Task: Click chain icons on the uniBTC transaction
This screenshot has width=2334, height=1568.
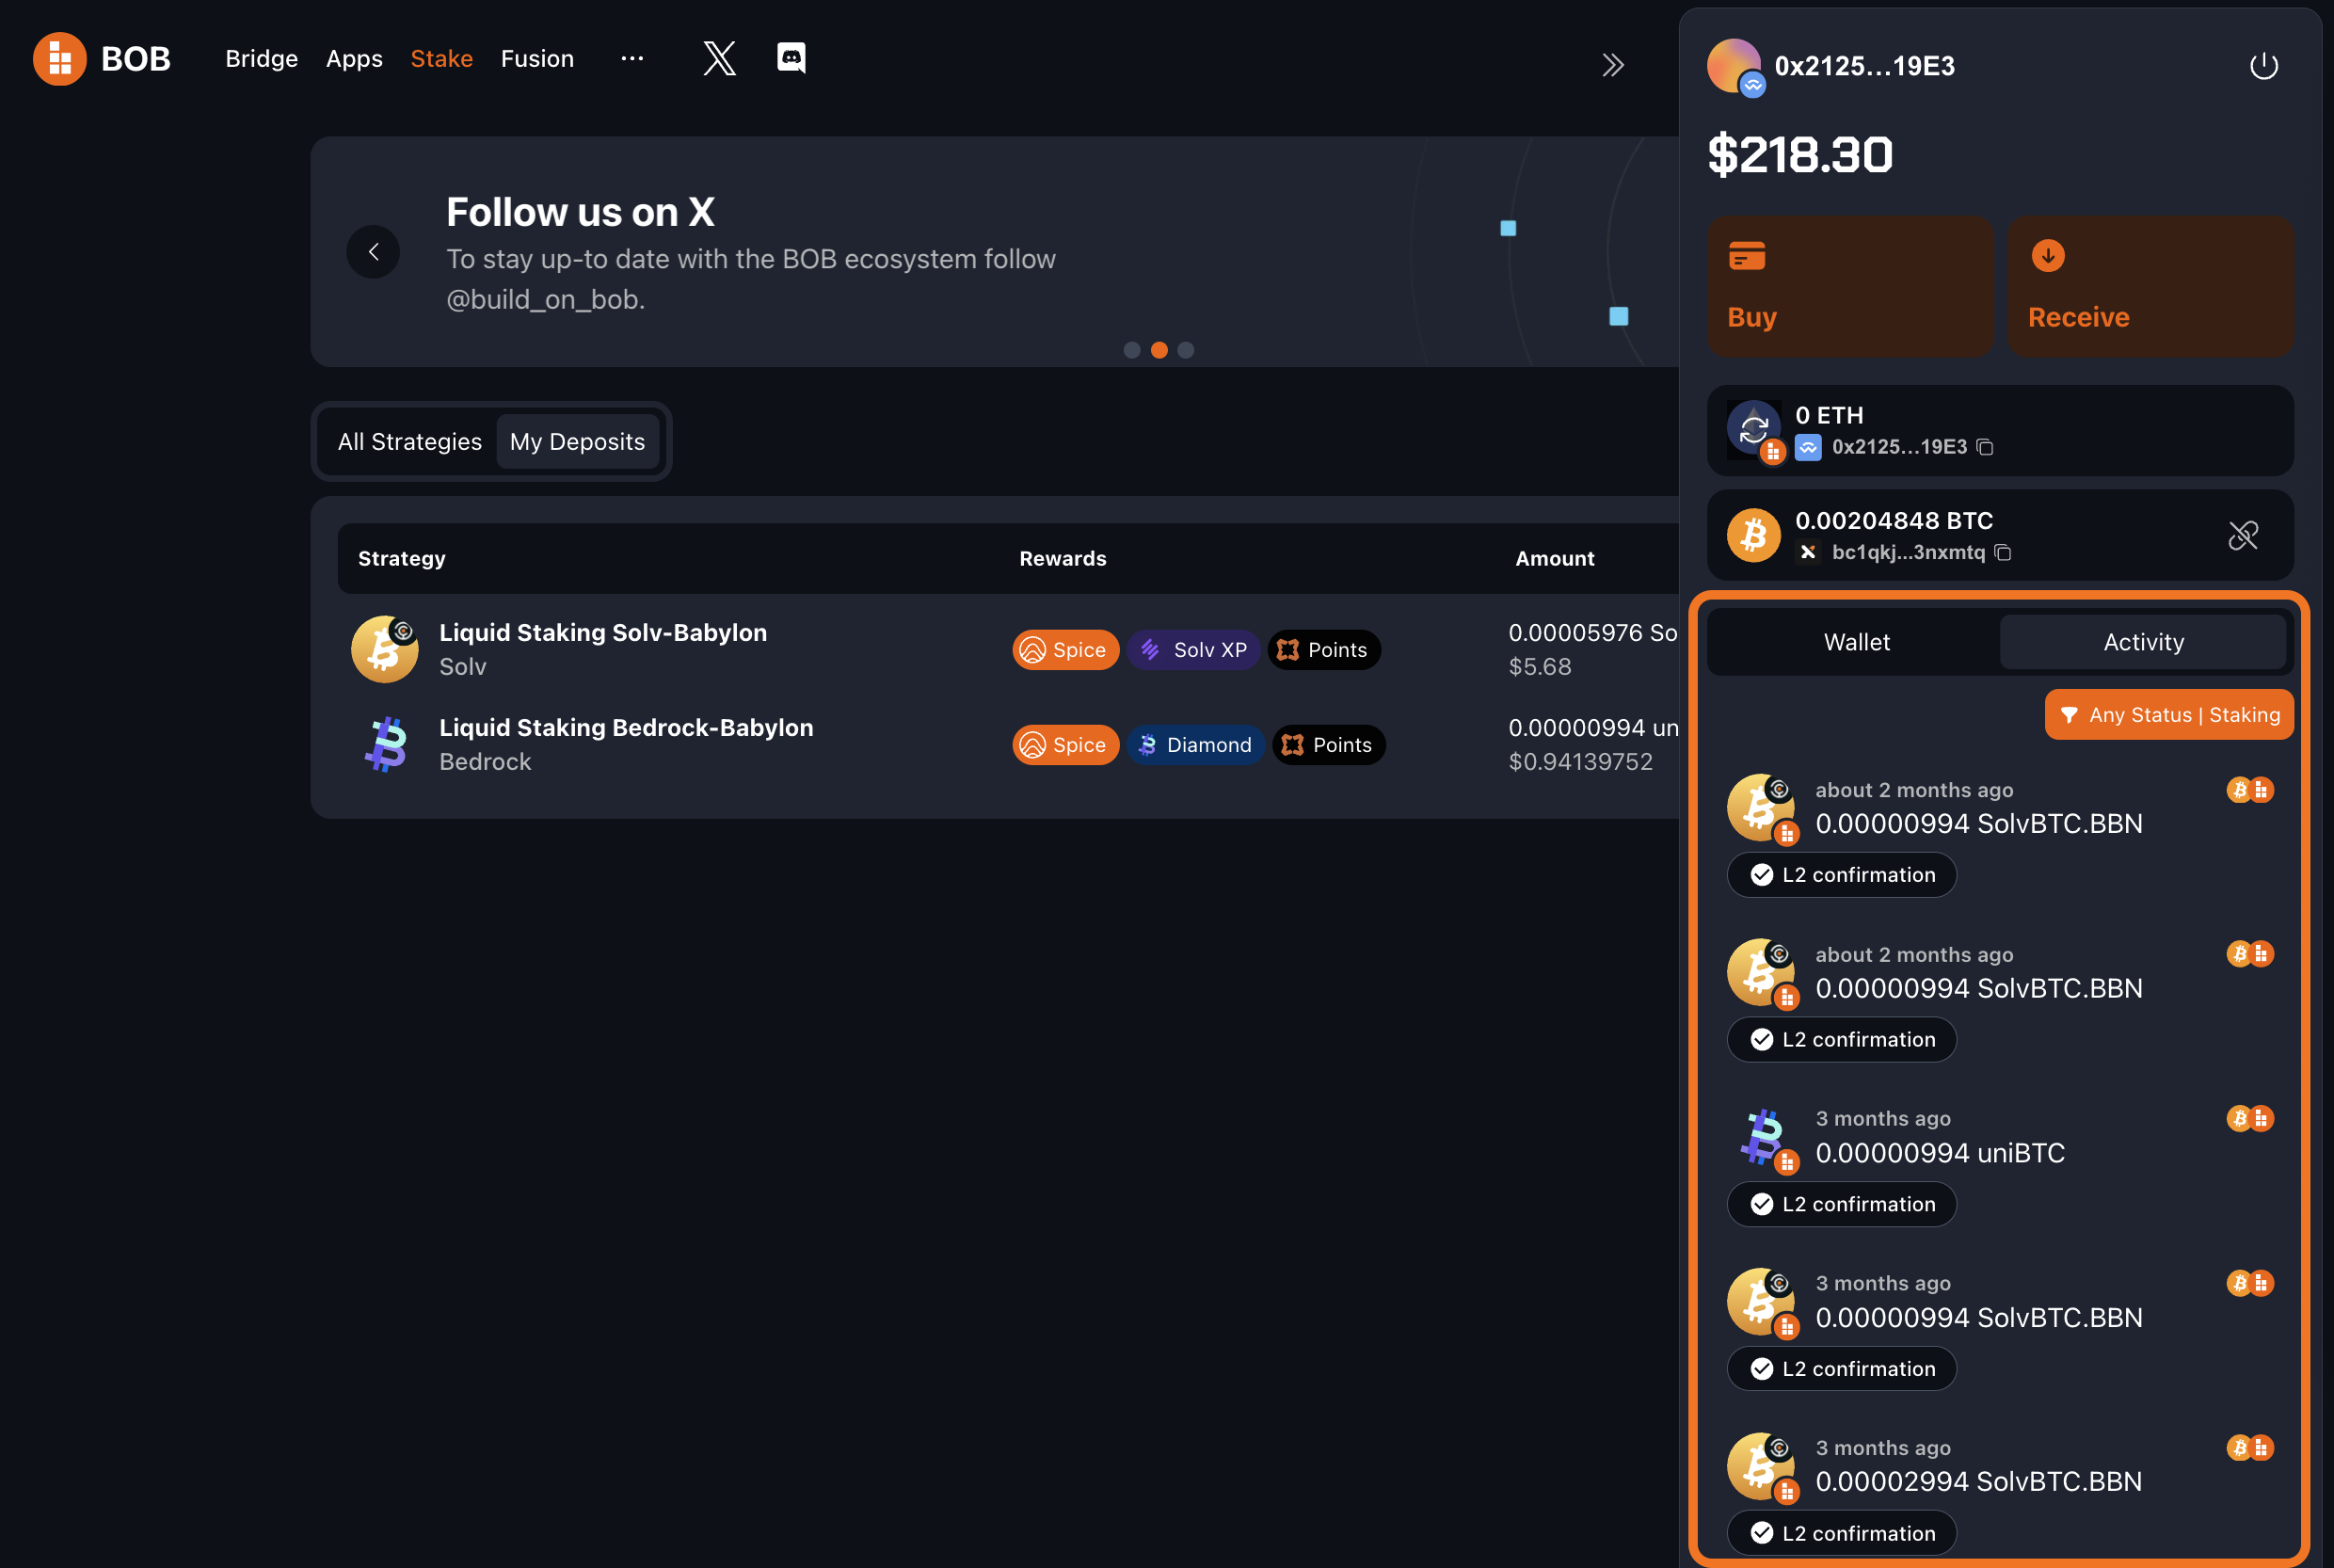Action: pyautogui.click(x=2250, y=1119)
